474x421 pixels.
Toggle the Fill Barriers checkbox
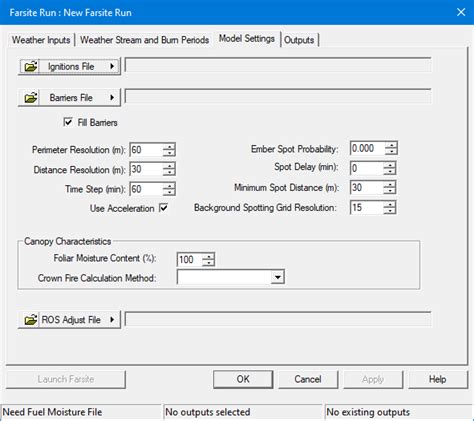68,122
